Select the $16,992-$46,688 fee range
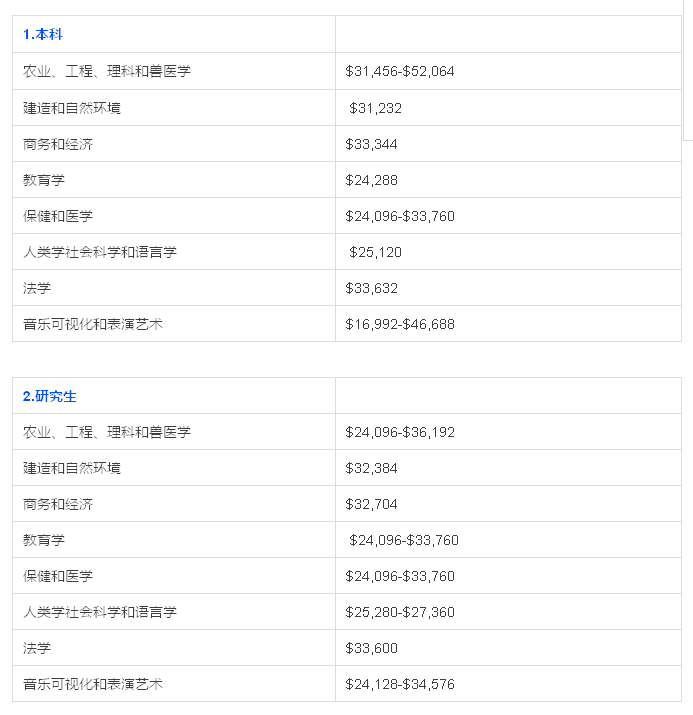The width and height of the screenshot is (693, 715). pyautogui.click(x=400, y=324)
